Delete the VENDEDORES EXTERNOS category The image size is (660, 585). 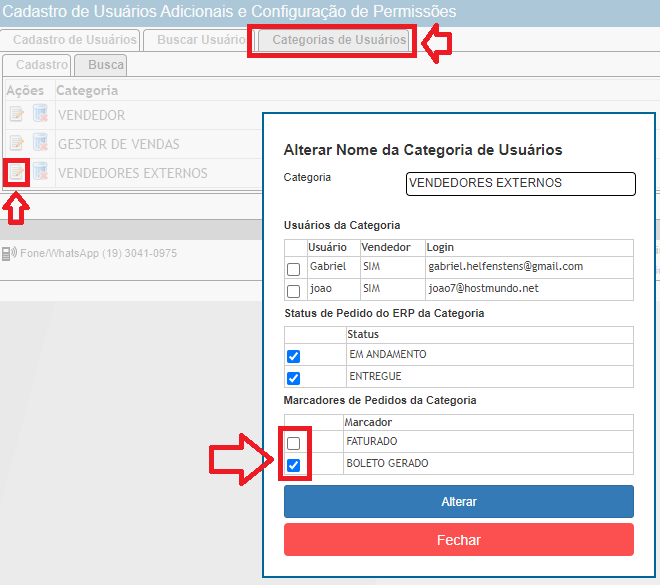point(40,172)
